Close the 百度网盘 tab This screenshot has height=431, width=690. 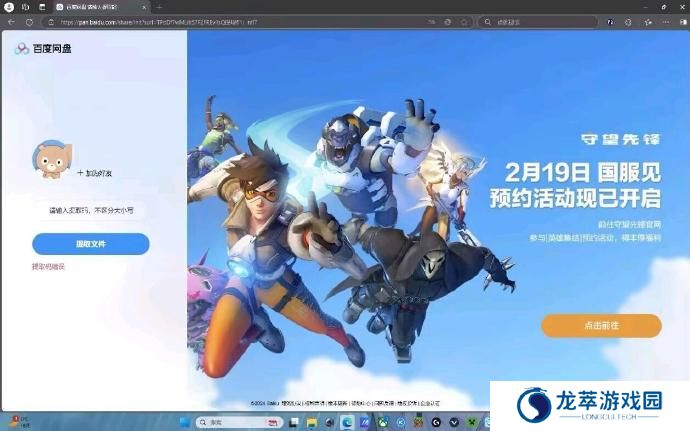click(x=144, y=7)
